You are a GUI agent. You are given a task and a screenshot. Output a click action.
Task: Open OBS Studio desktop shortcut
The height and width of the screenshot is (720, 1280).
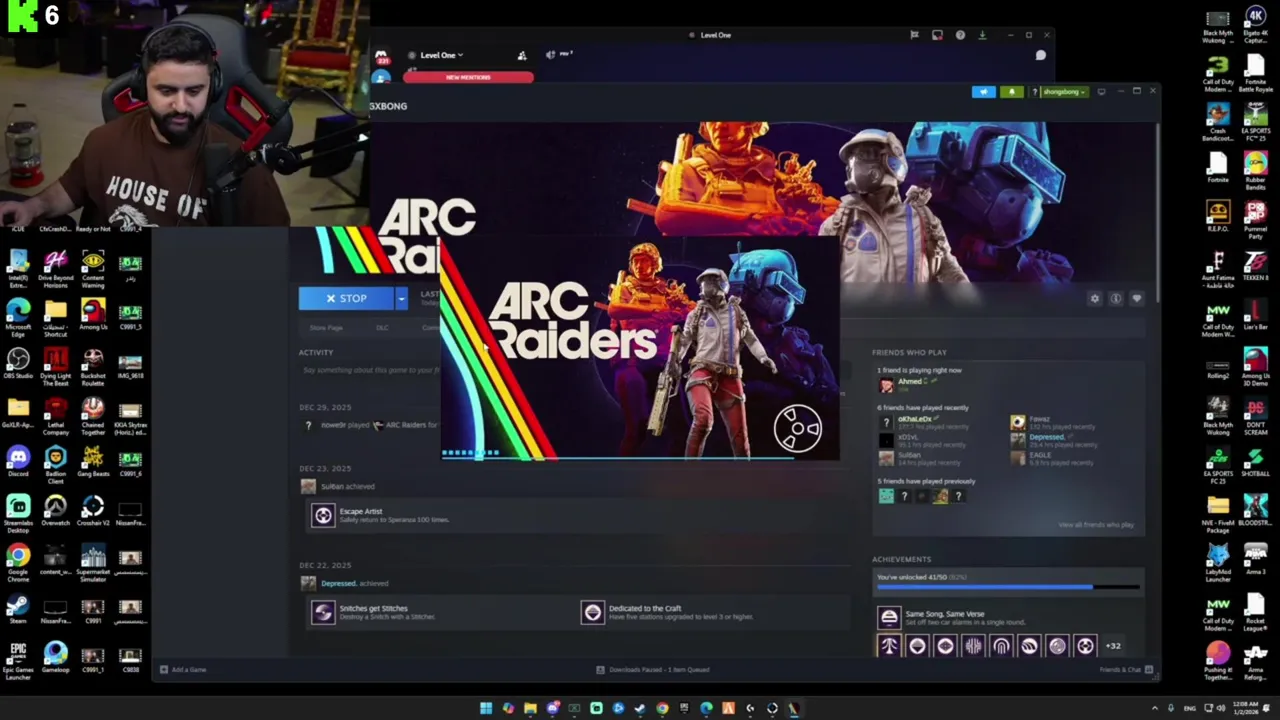tap(18, 364)
